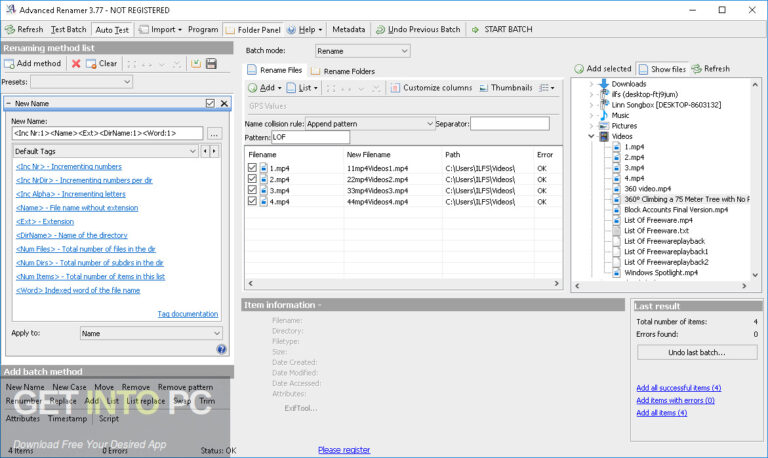768x458 pixels.
Task: Uncheck the 1.mp4 file checkbox
Action: tap(252, 168)
